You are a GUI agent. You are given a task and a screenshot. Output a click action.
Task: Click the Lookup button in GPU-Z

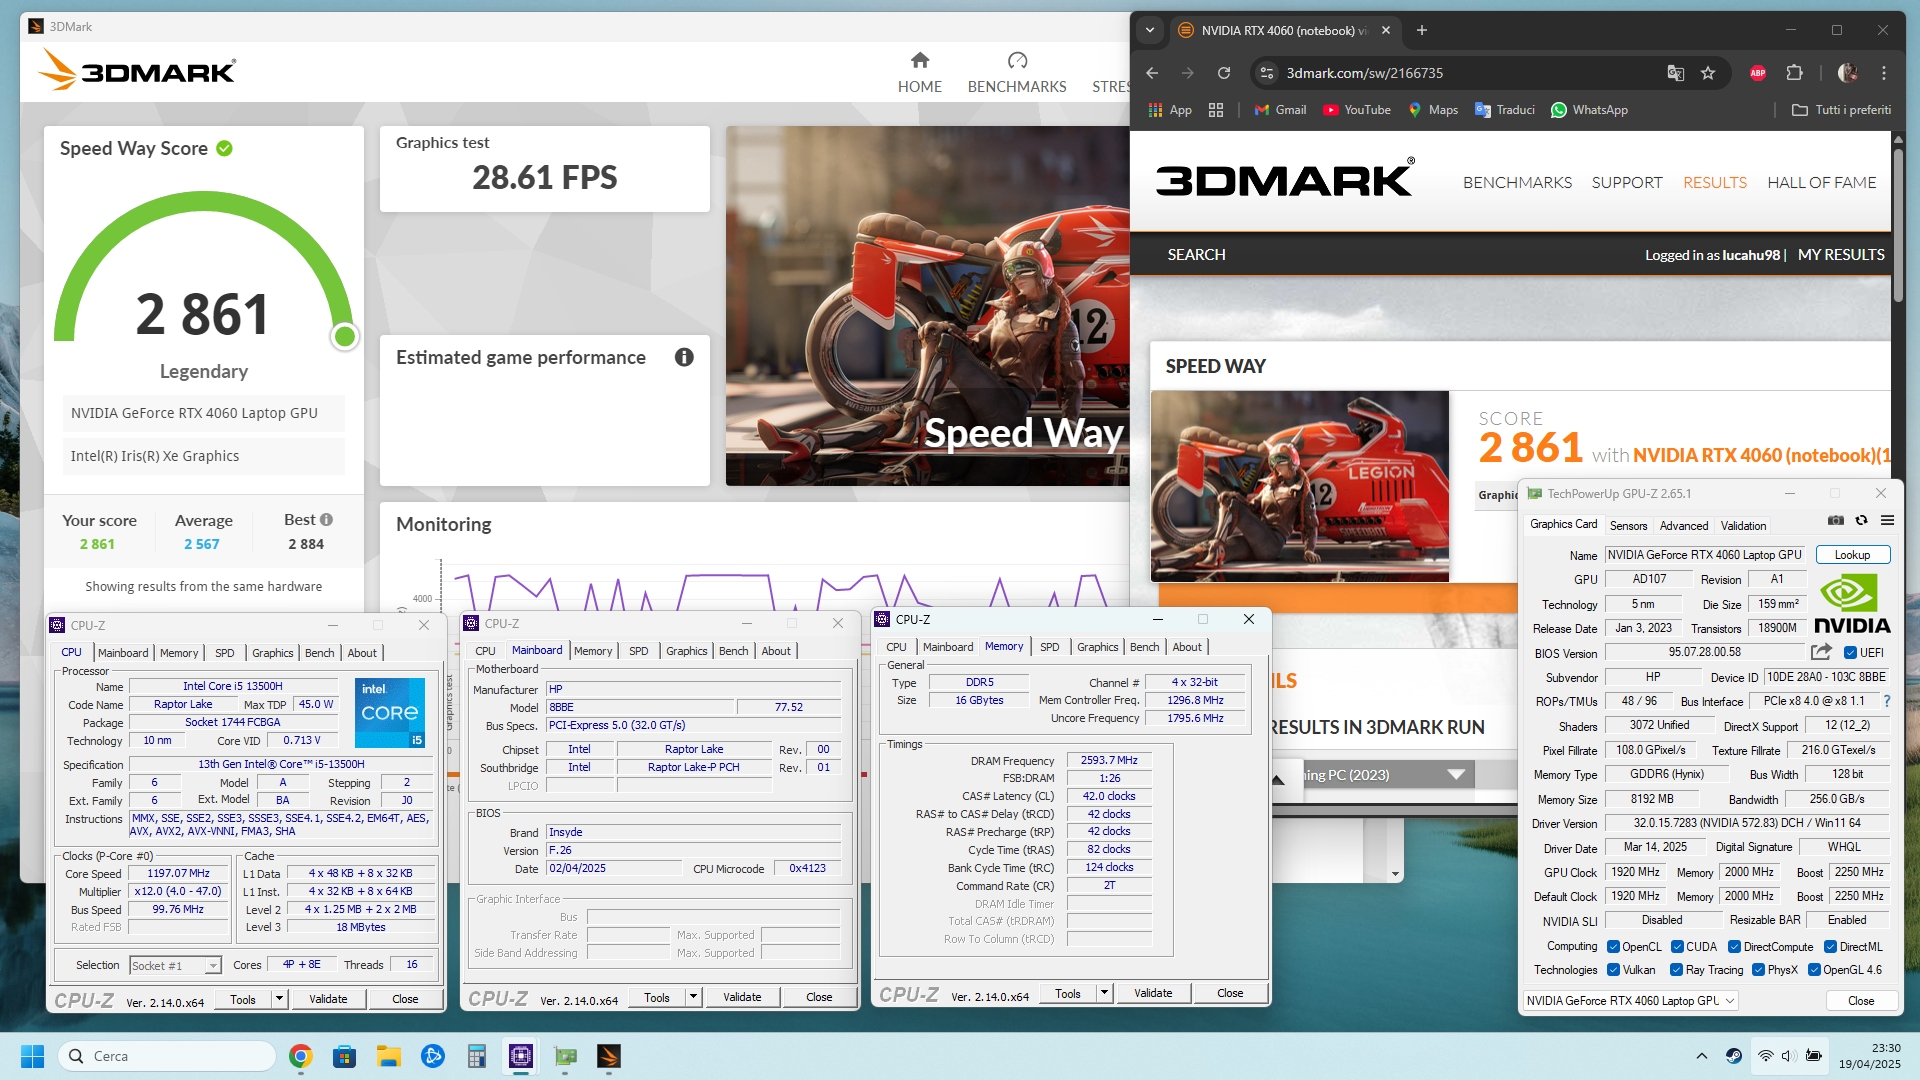1852,555
